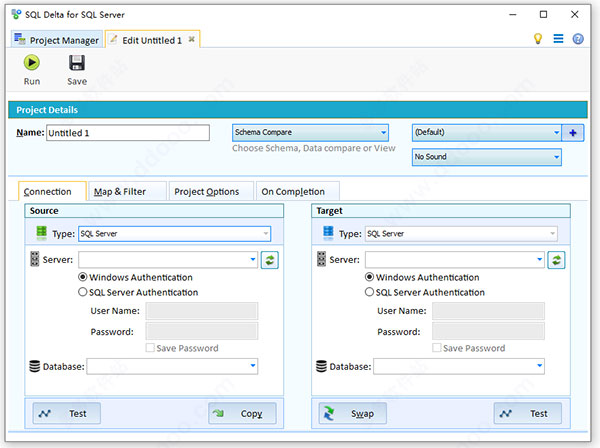This screenshot has width=600, height=448.
Task: Click the Save floppy disk icon
Action: pos(77,63)
